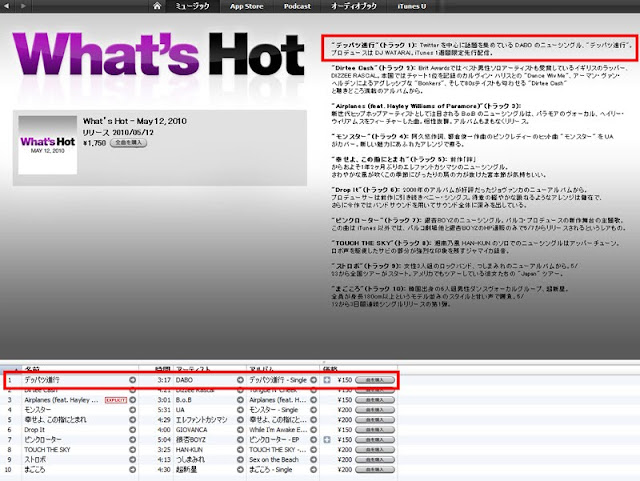640x481 pixels.
Task: Click arrow icon beside track 幸せよ、この指にとまれ
Action: (132, 420)
